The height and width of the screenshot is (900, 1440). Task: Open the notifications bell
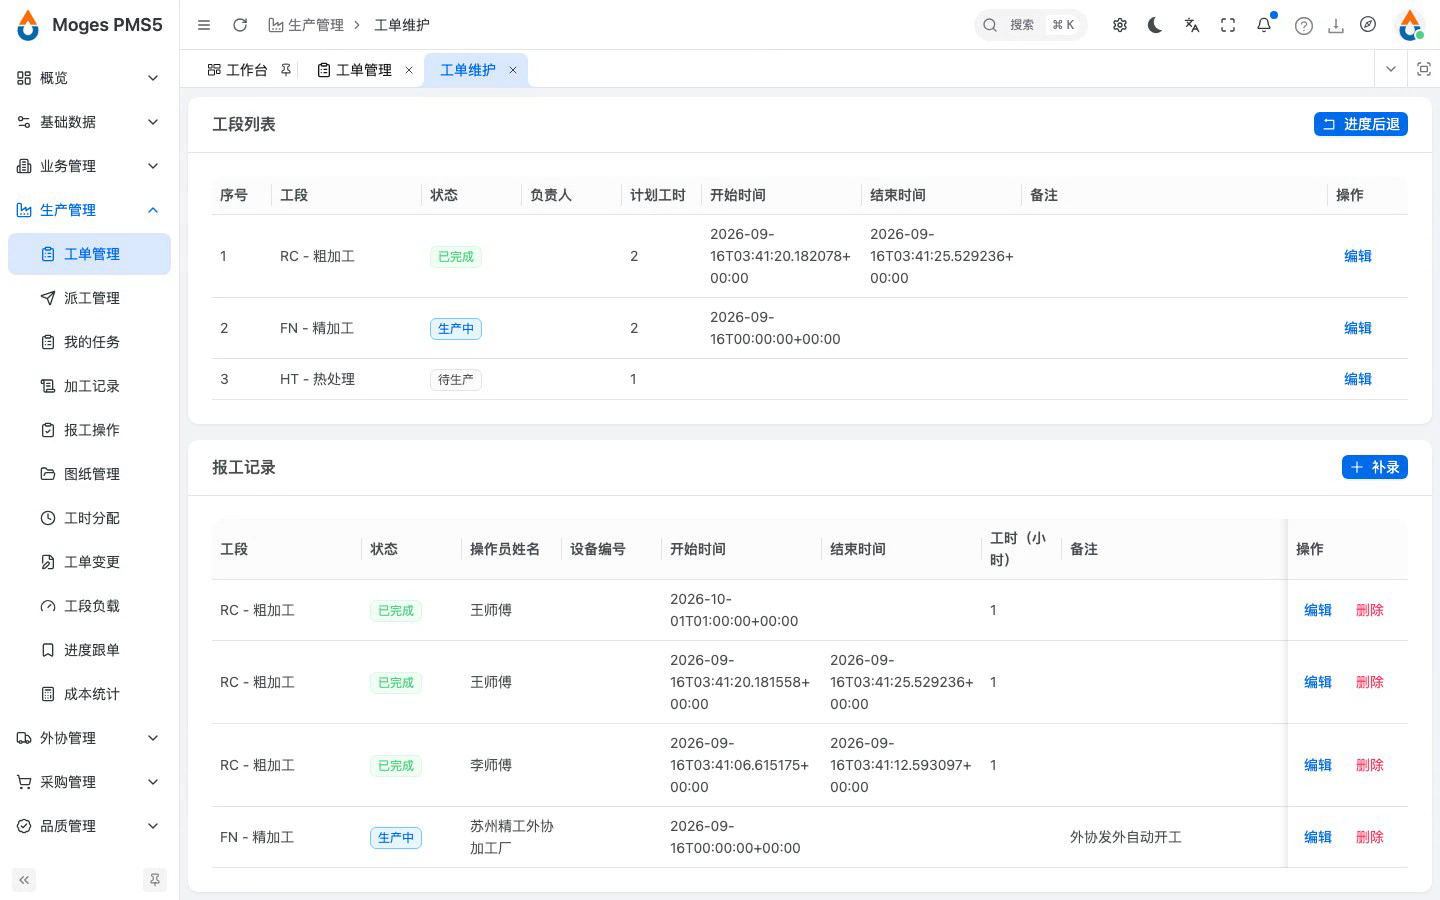(1264, 25)
